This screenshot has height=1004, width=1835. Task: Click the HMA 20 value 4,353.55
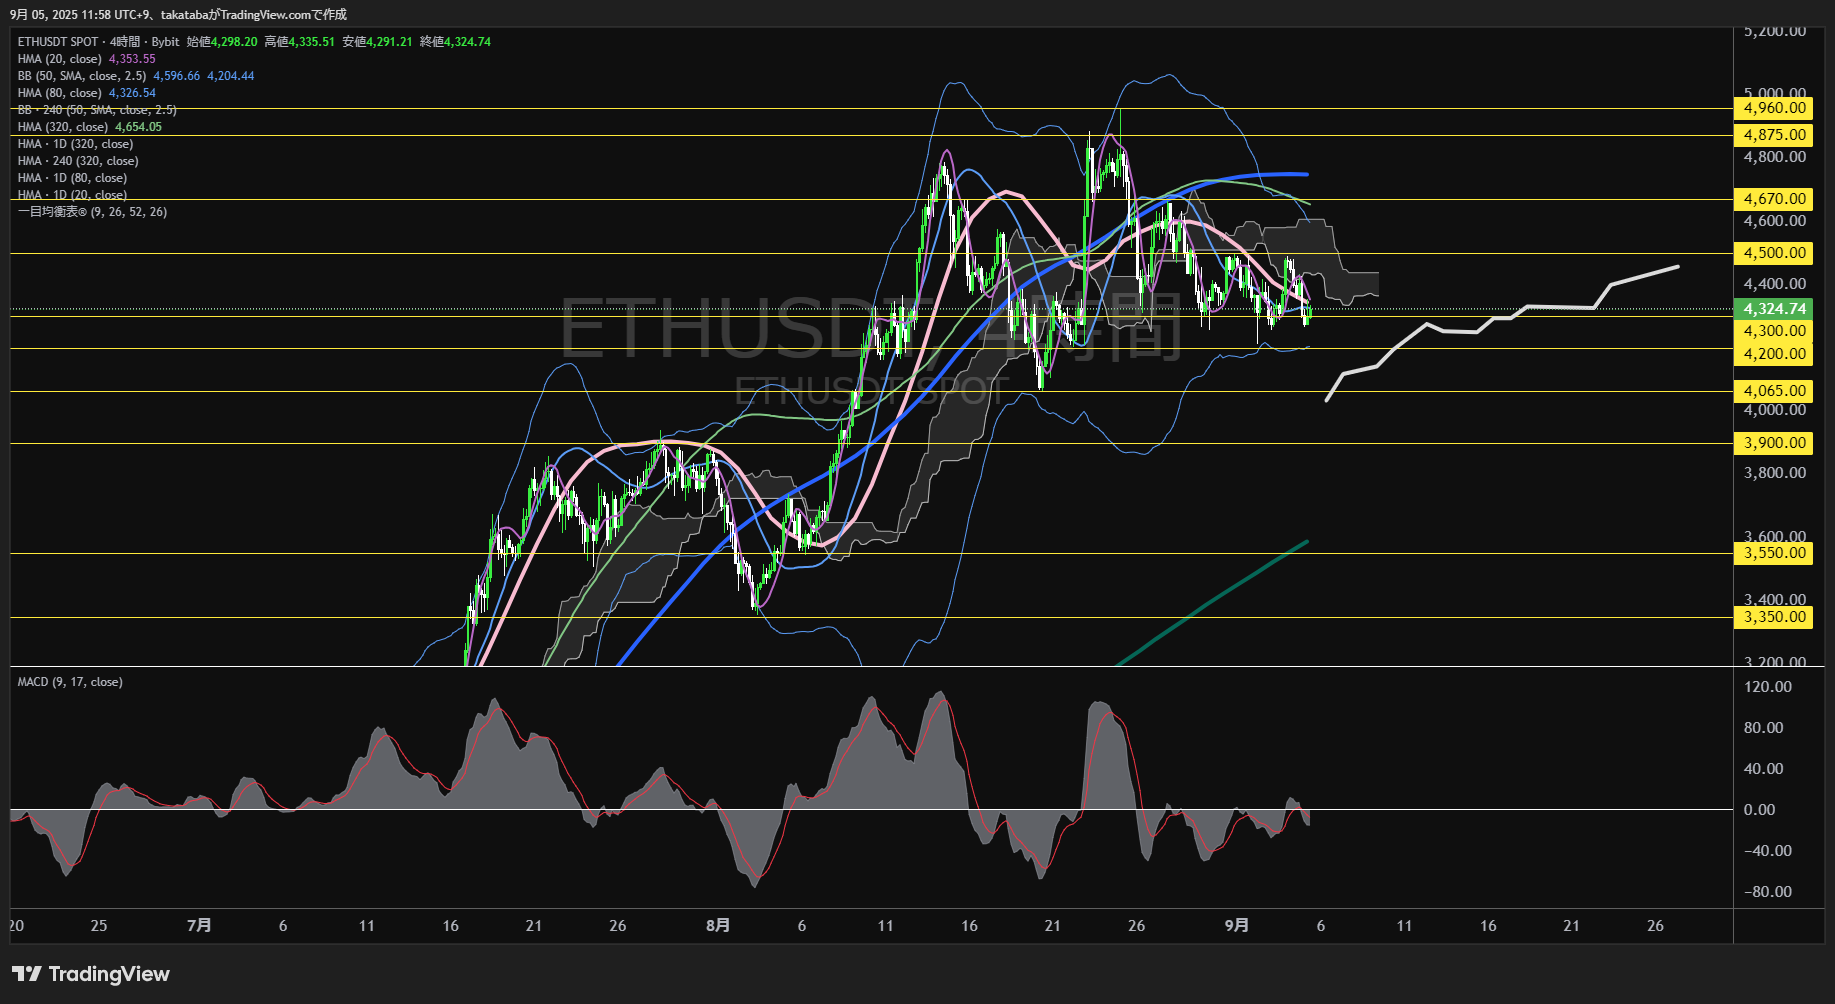[x=132, y=59]
